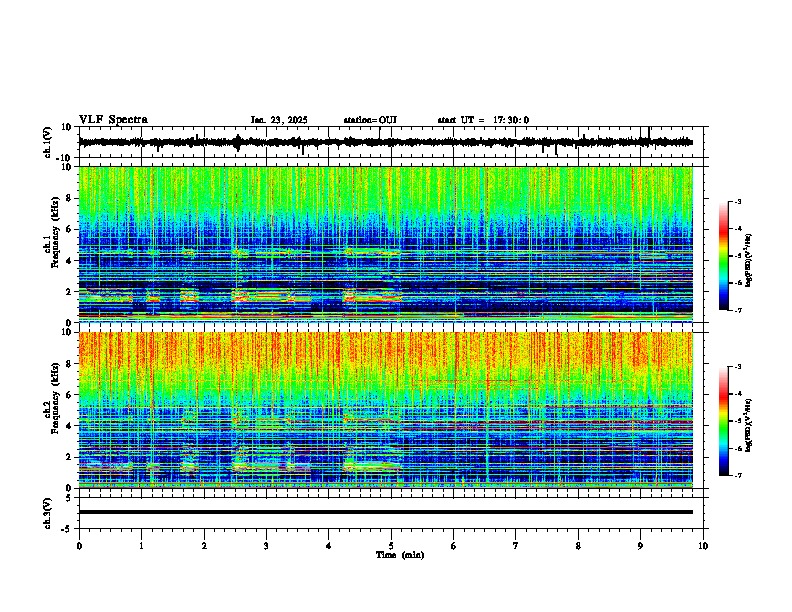This screenshot has width=792, height=612.
Task: Click the "ch.3(V)" axis label
Action: coord(48,513)
